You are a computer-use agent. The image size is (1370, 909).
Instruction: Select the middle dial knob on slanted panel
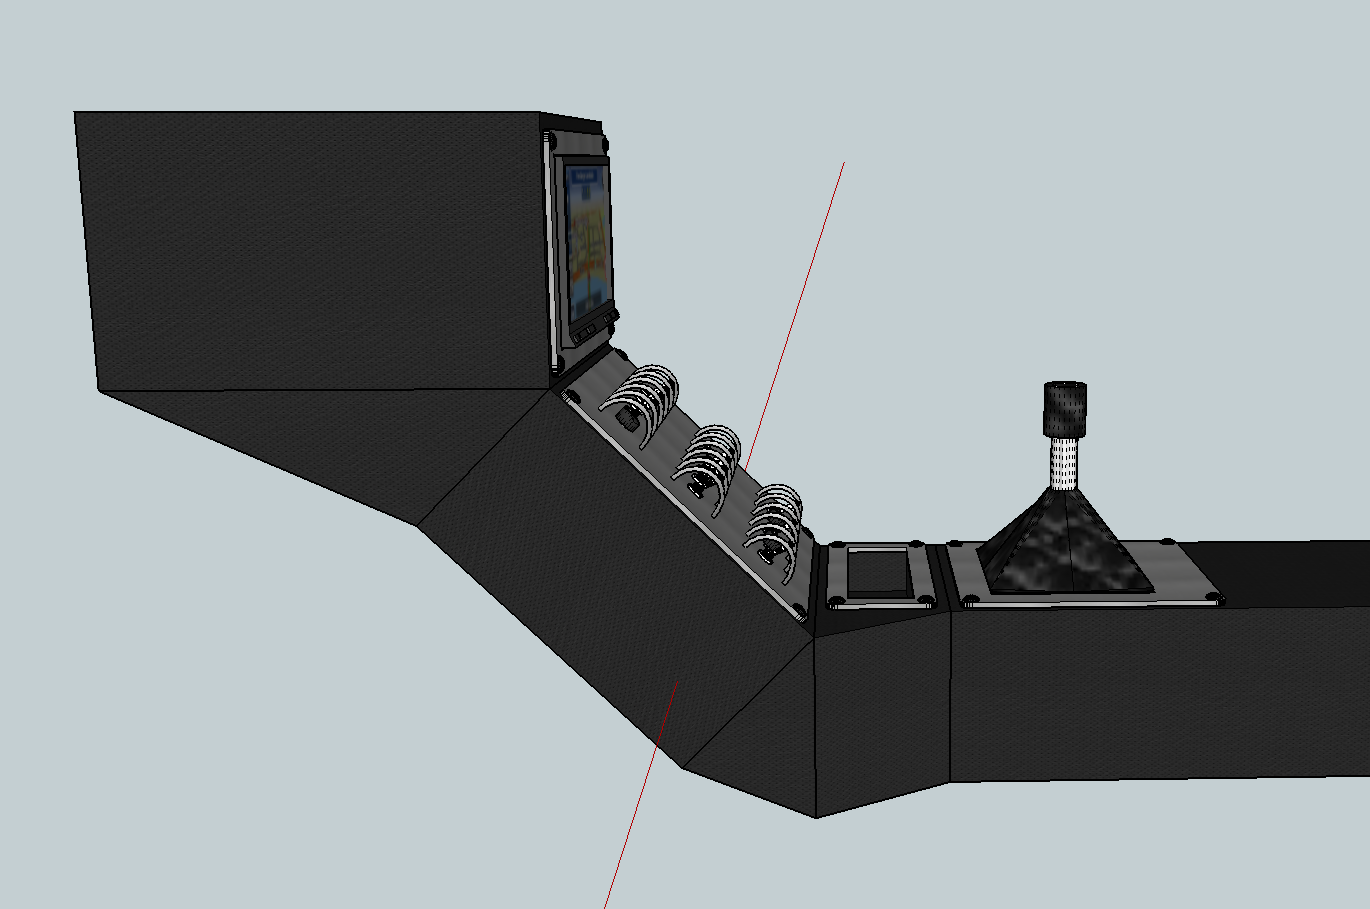(x=698, y=488)
